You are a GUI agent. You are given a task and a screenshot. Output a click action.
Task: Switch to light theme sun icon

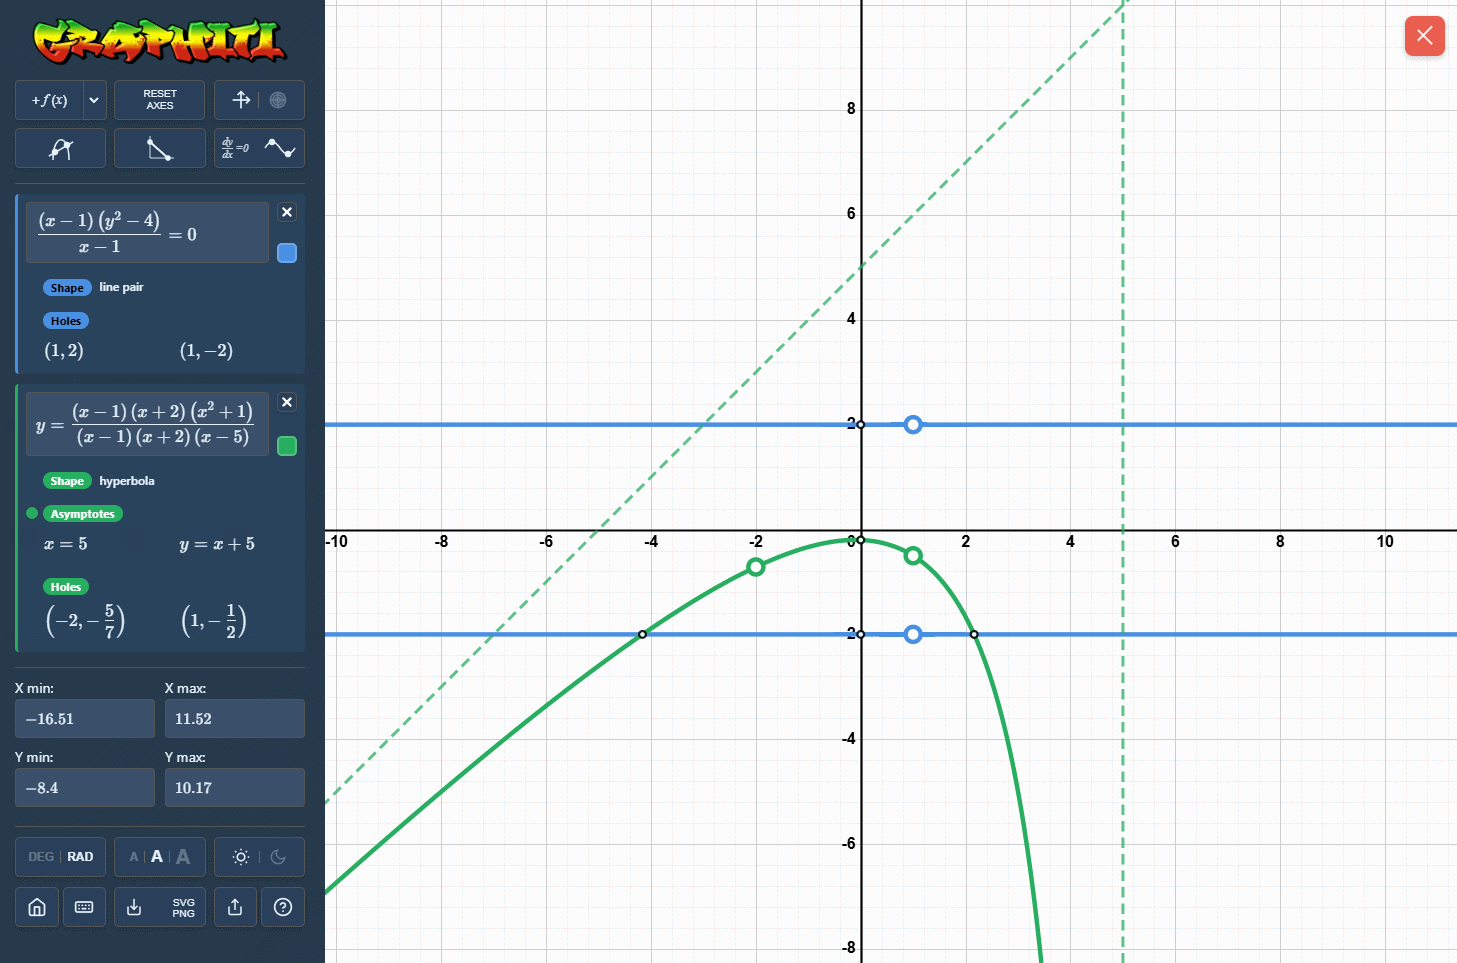[241, 857]
